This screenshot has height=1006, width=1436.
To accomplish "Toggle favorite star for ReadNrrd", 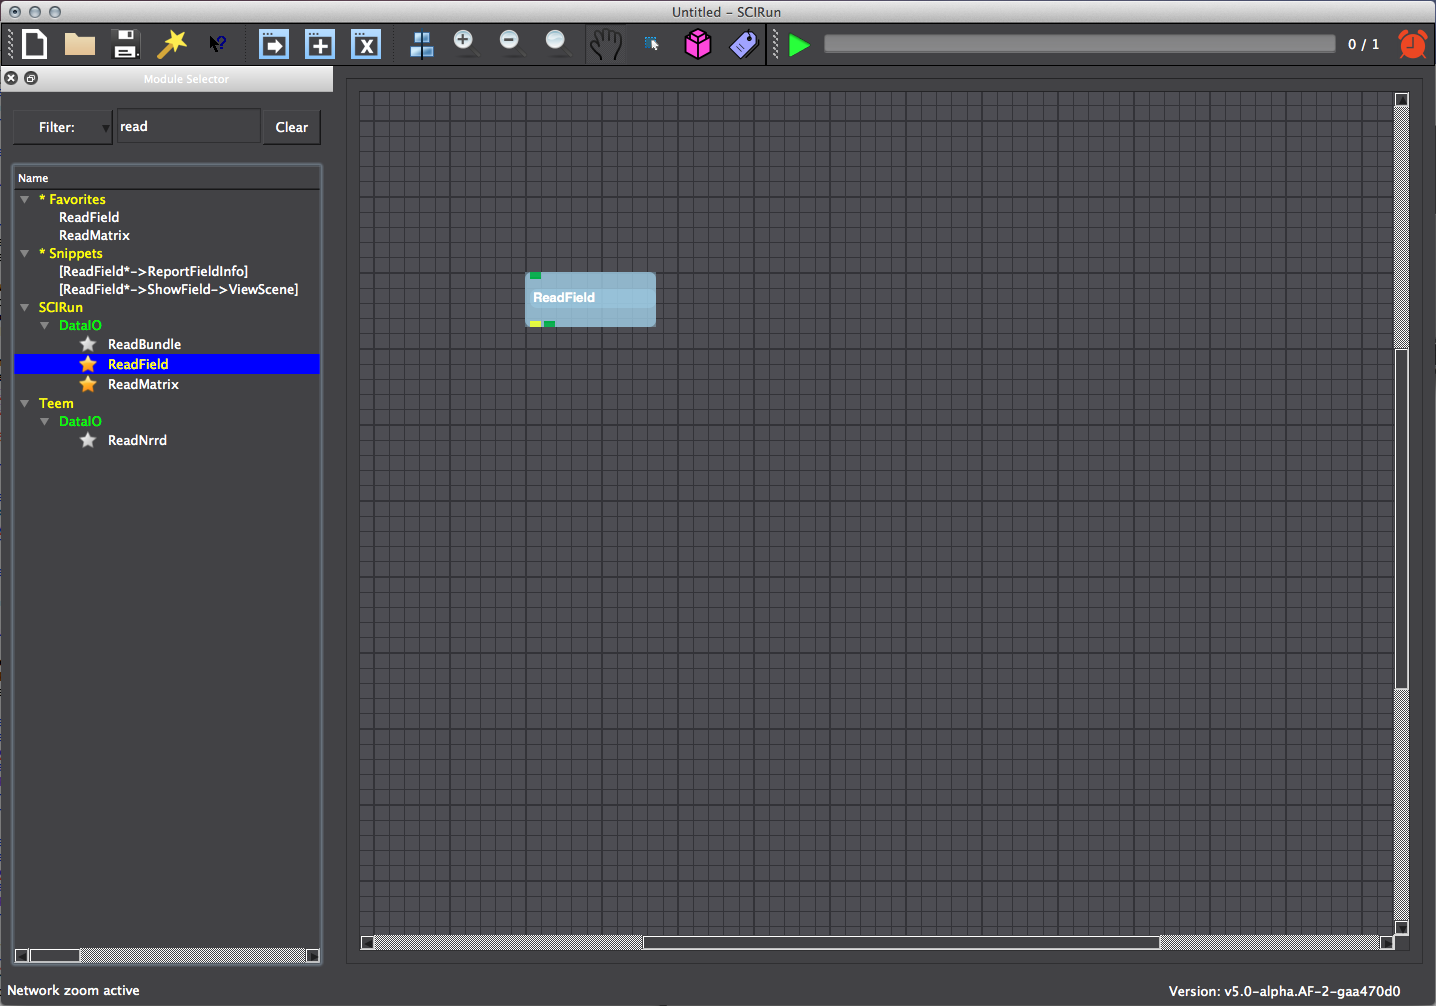I will pos(88,440).
